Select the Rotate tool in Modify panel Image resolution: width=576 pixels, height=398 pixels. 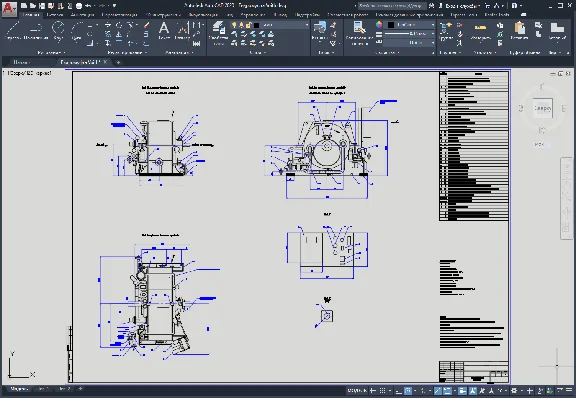tap(119, 25)
